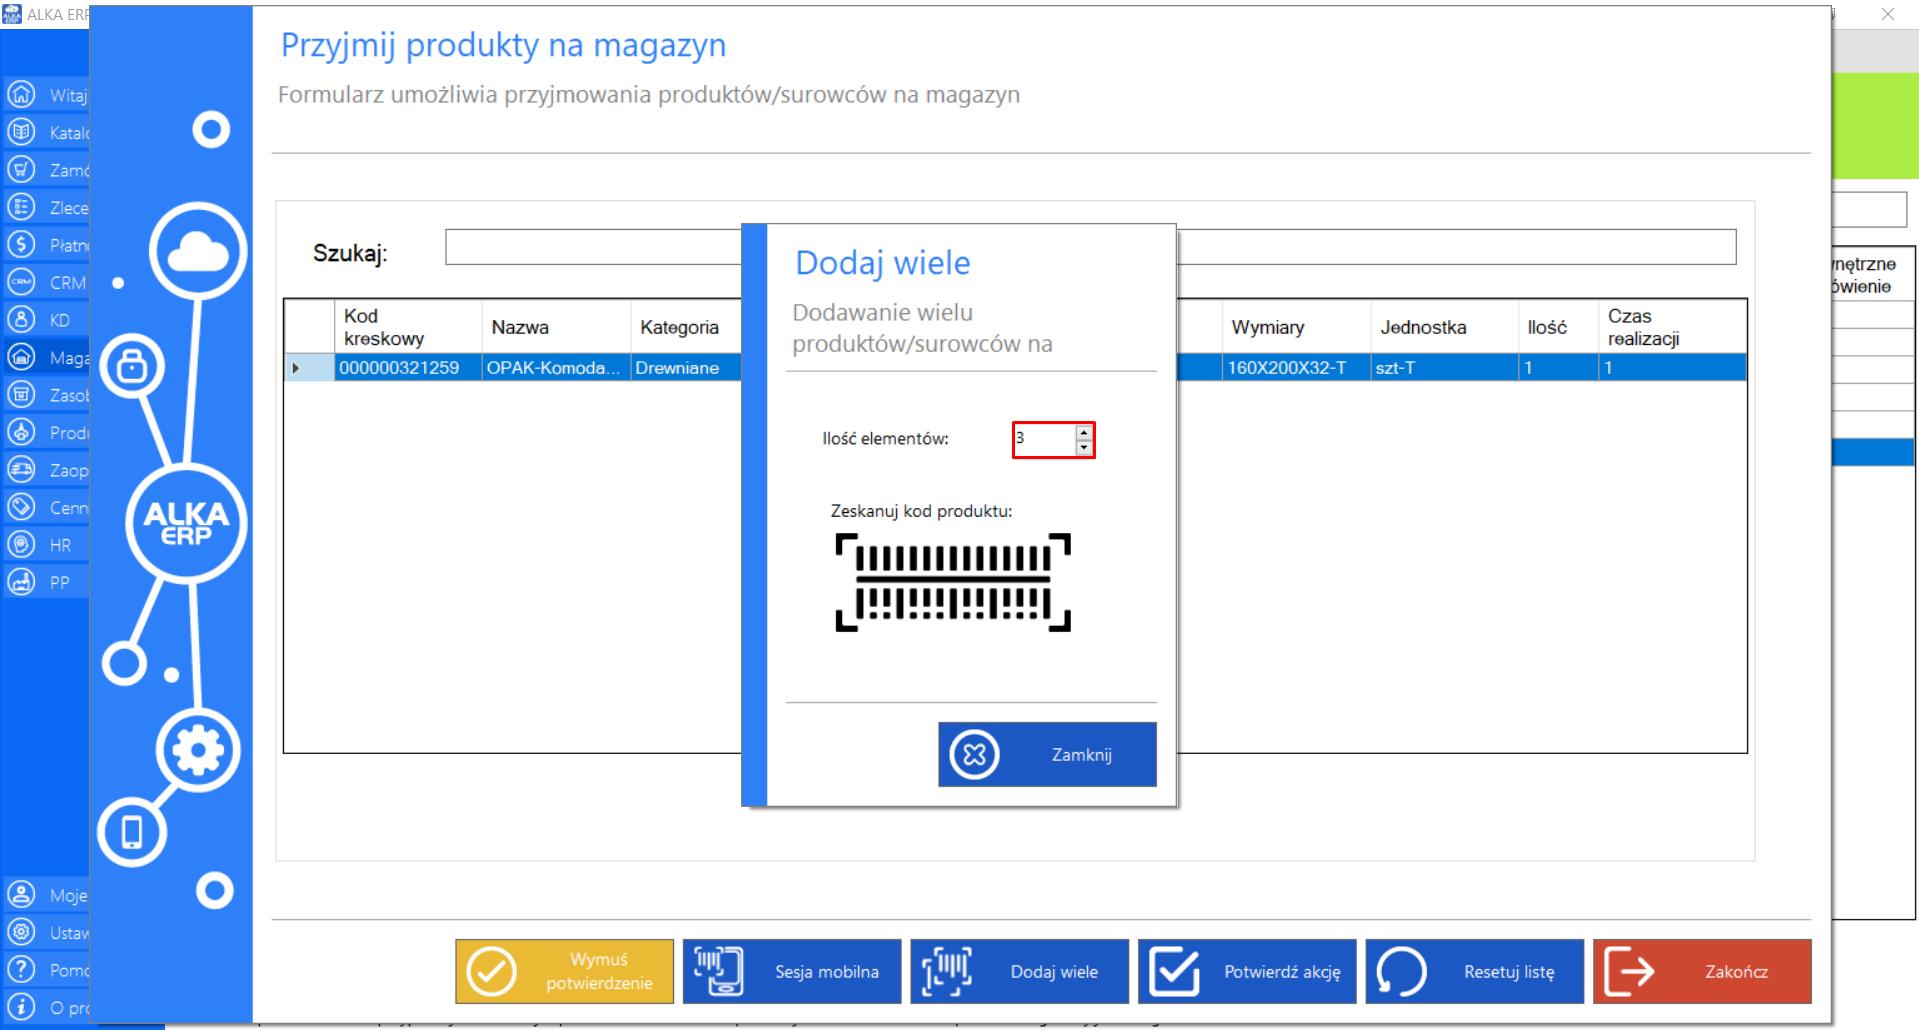Image resolution: width=1919 pixels, height=1030 pixels.
Task: Open the PP factory icon
Action: tap(21, 582)
